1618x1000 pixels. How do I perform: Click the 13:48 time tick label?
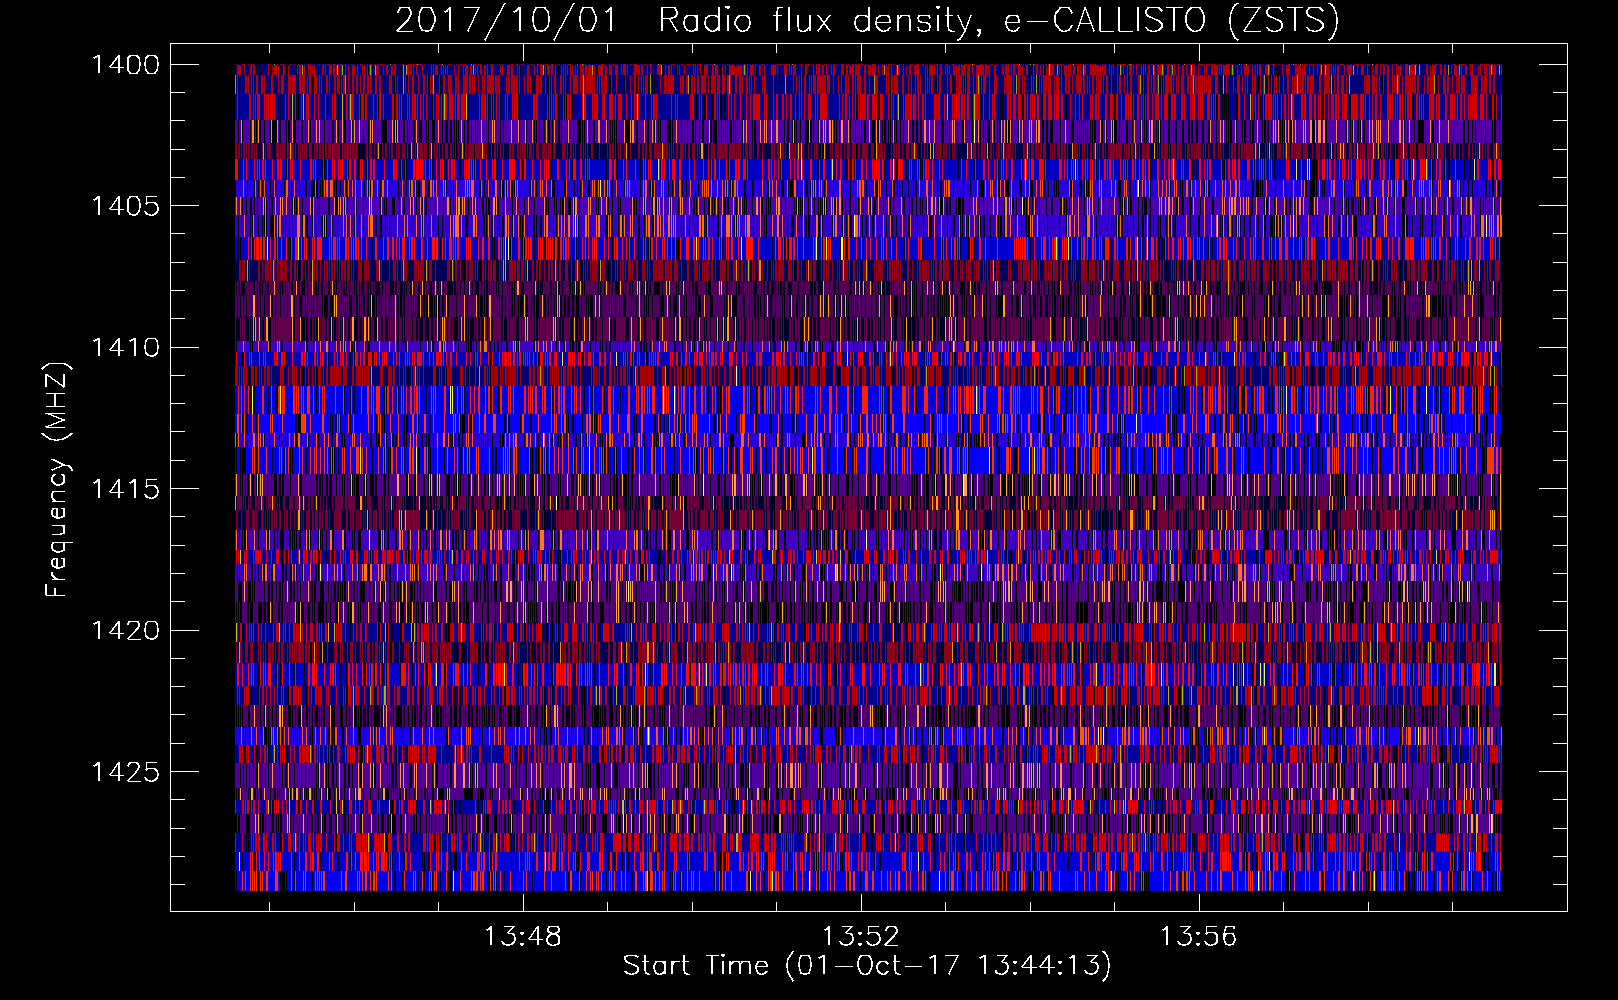(523, 937)
